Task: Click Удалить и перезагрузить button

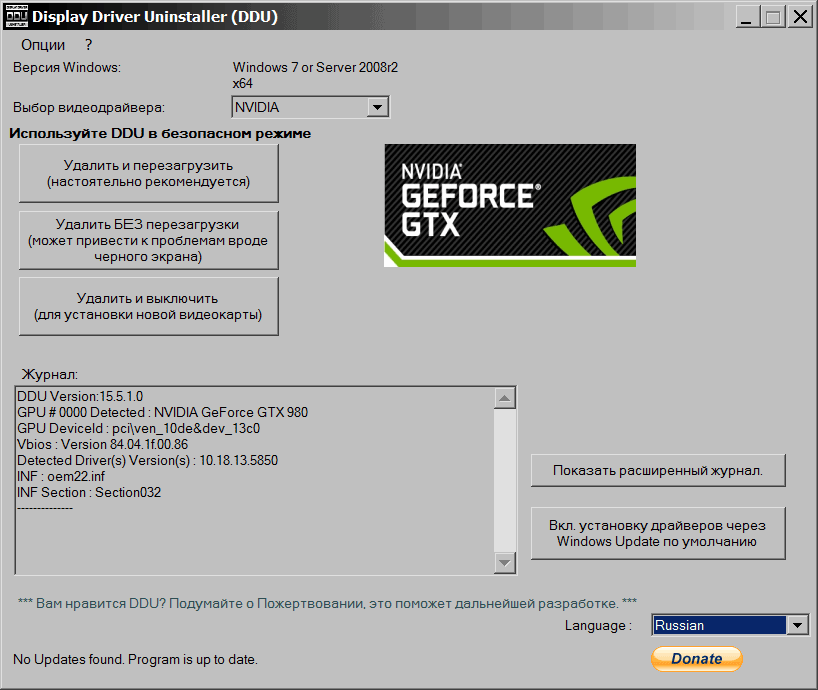Action: (x=148, y=173)
